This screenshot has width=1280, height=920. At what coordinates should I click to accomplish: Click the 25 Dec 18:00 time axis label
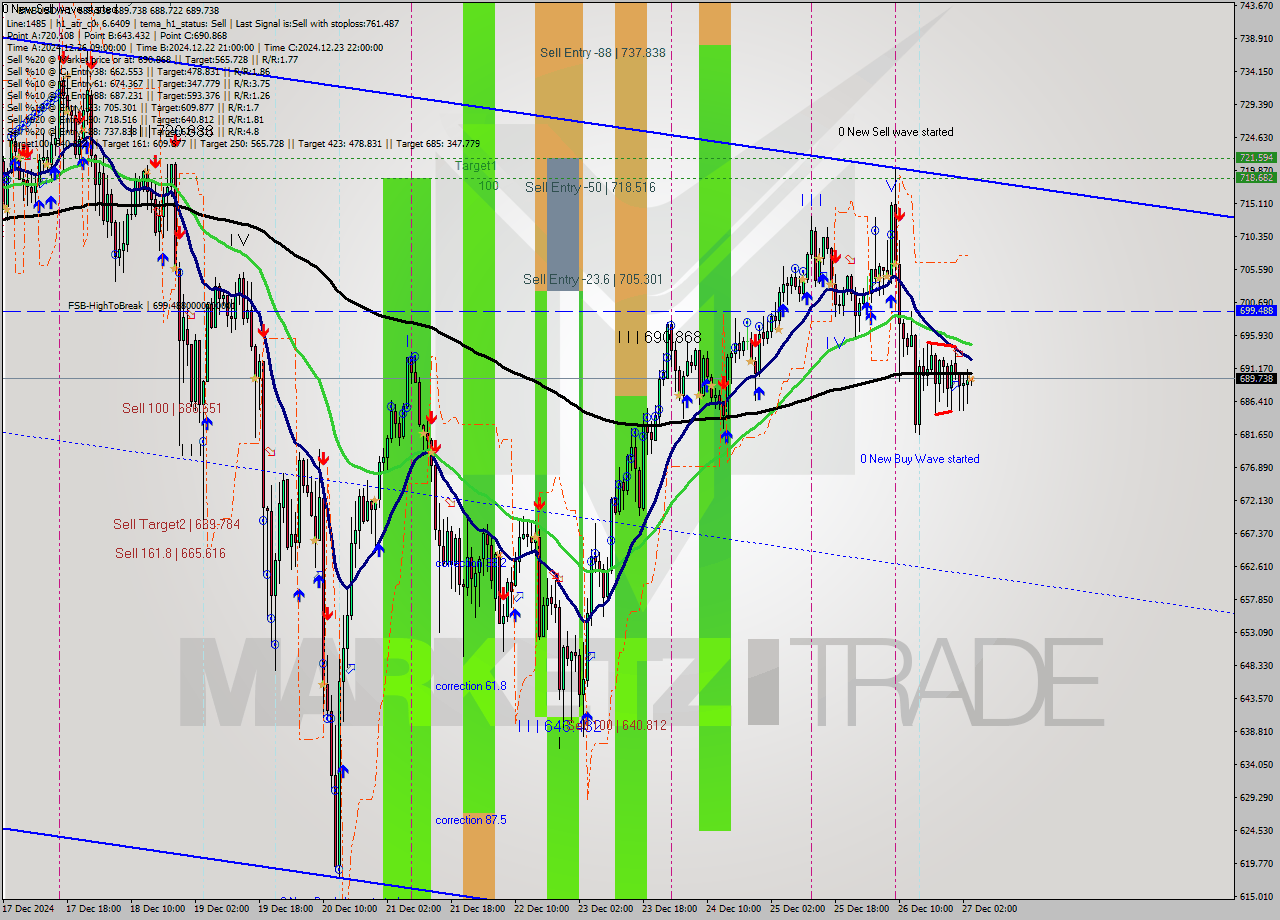[x=861, y=909]
